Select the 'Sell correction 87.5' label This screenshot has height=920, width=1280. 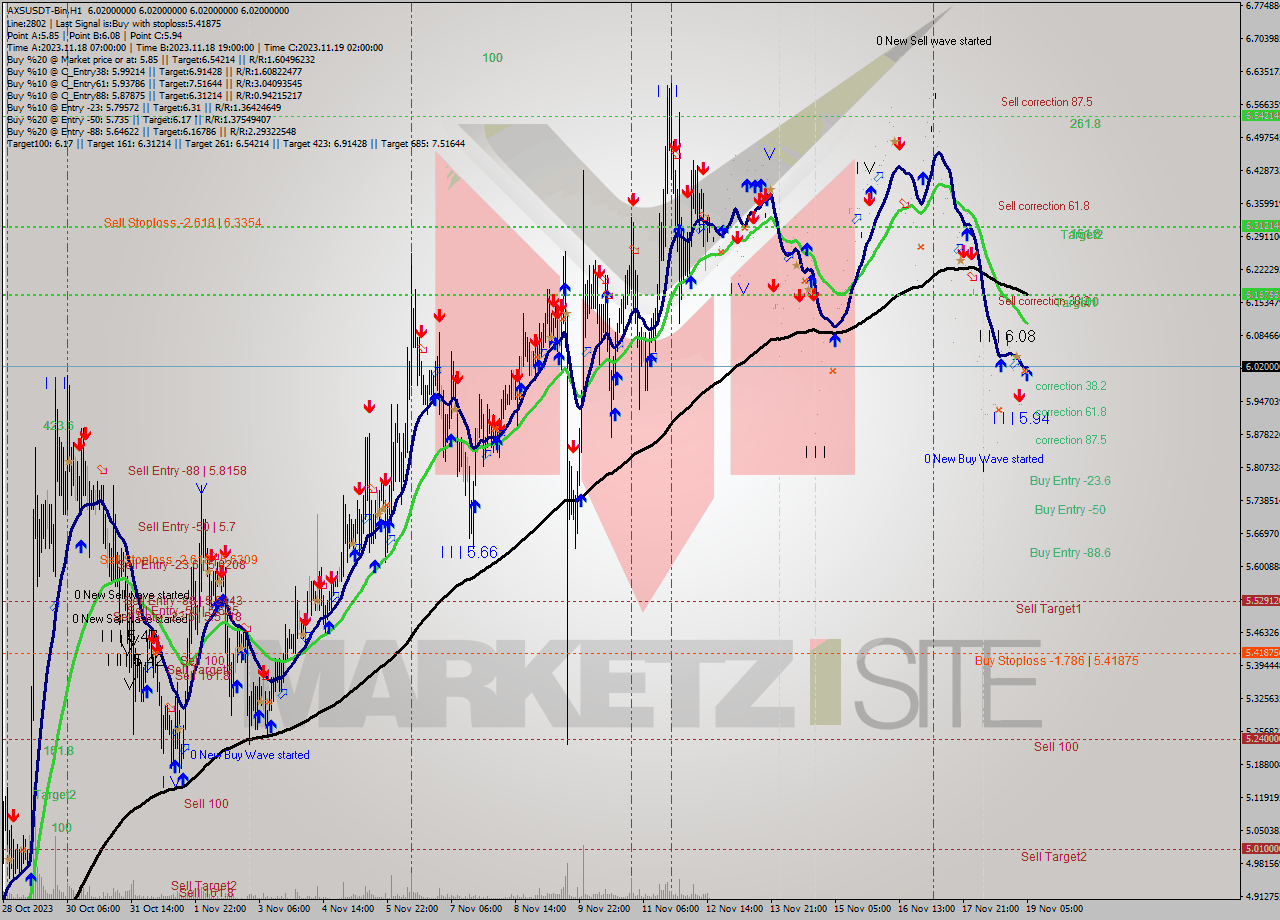coord(1046,102)
